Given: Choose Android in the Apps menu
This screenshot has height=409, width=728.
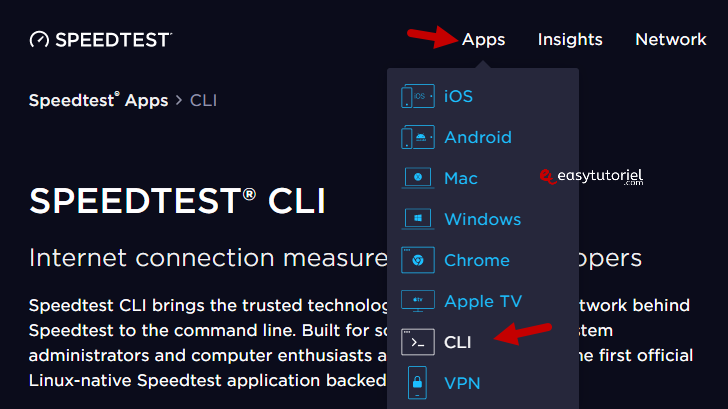Looking at the screenshot, I should tap(477, 138).
